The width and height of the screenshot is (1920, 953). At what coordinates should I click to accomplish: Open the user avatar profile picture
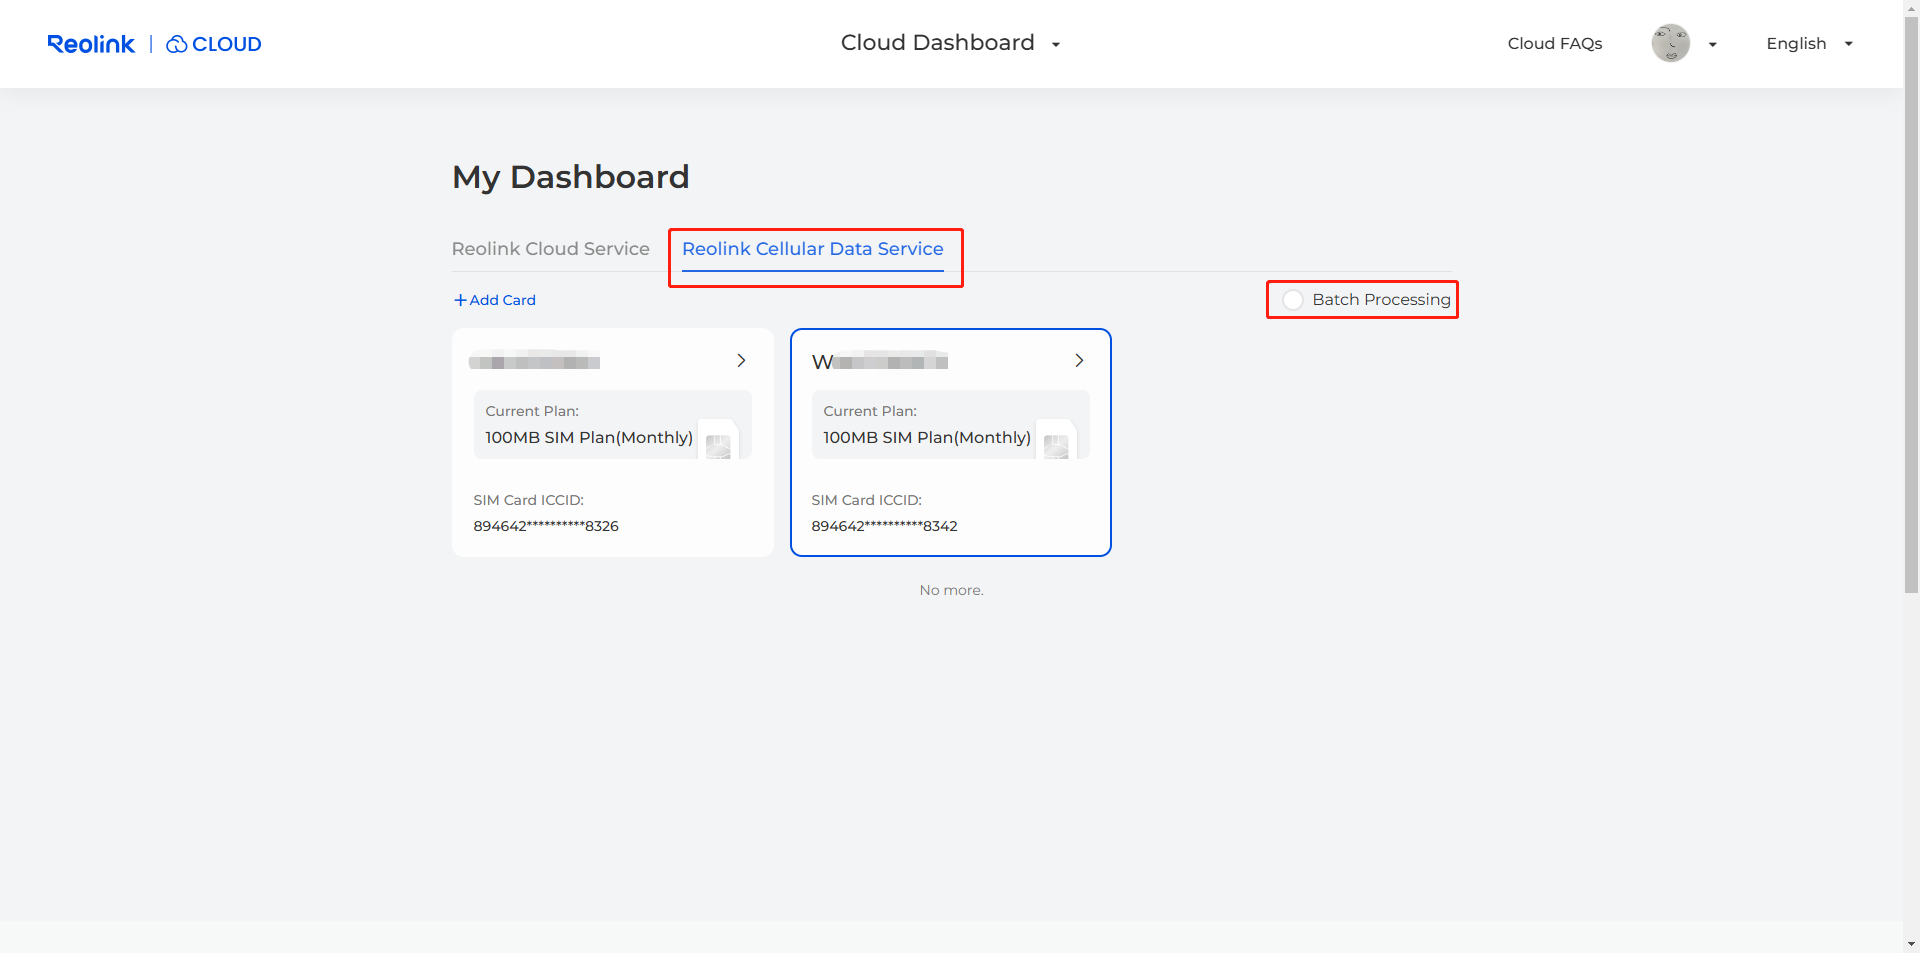tap(1670, 43)
